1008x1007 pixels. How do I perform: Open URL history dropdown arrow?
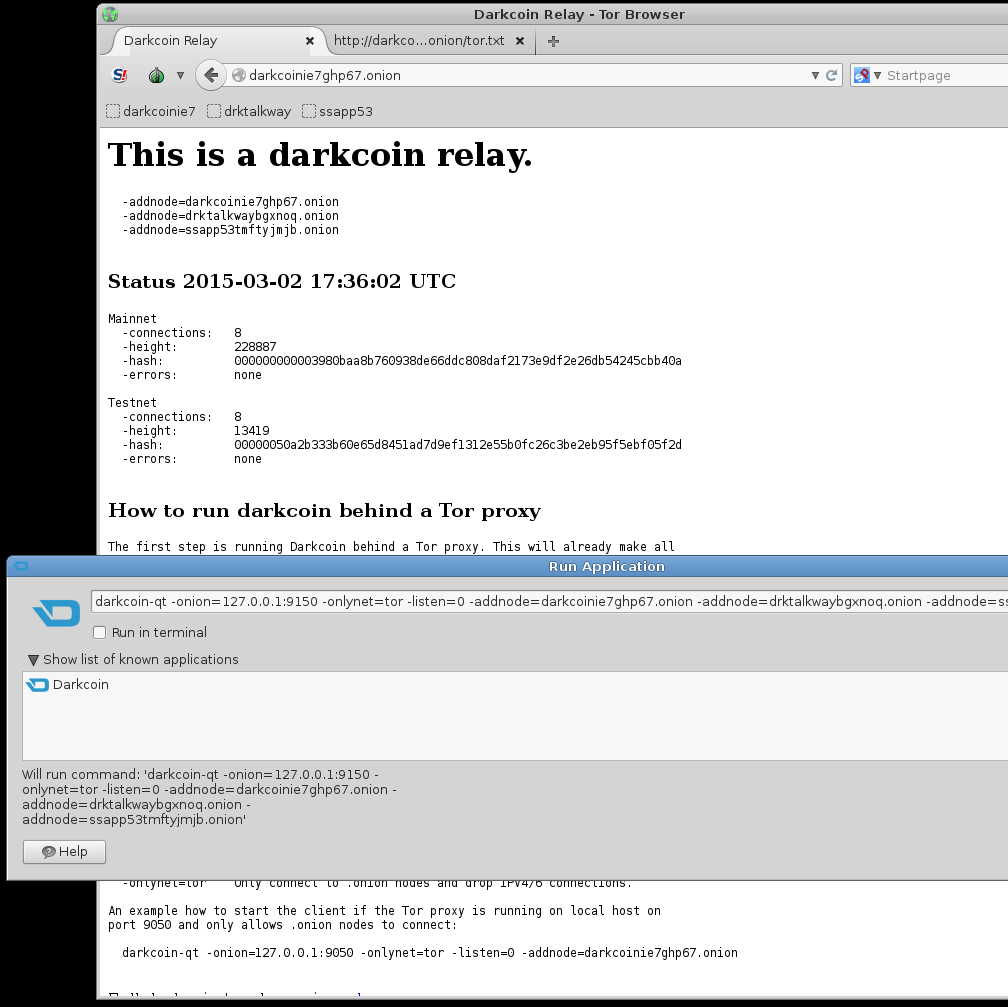coord(815,75)
